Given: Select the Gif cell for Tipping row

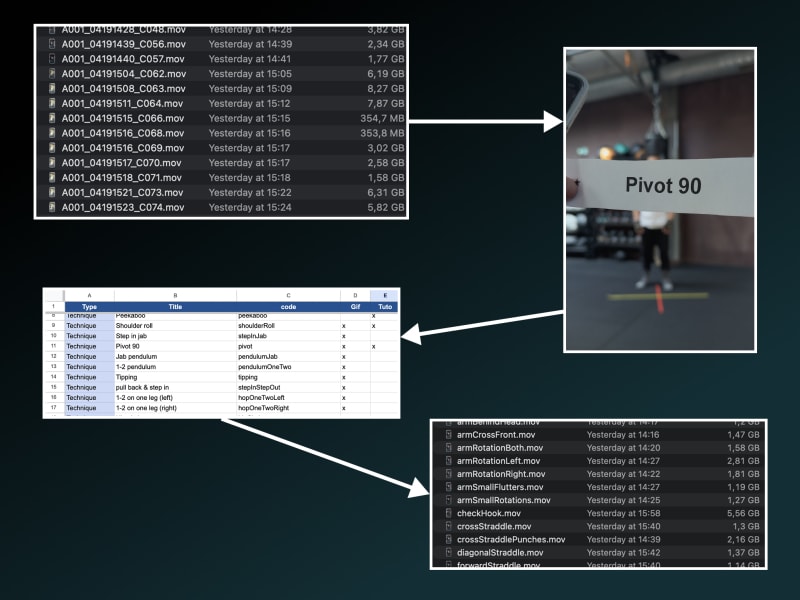Looking at the screenshot, I should (343, 377).
